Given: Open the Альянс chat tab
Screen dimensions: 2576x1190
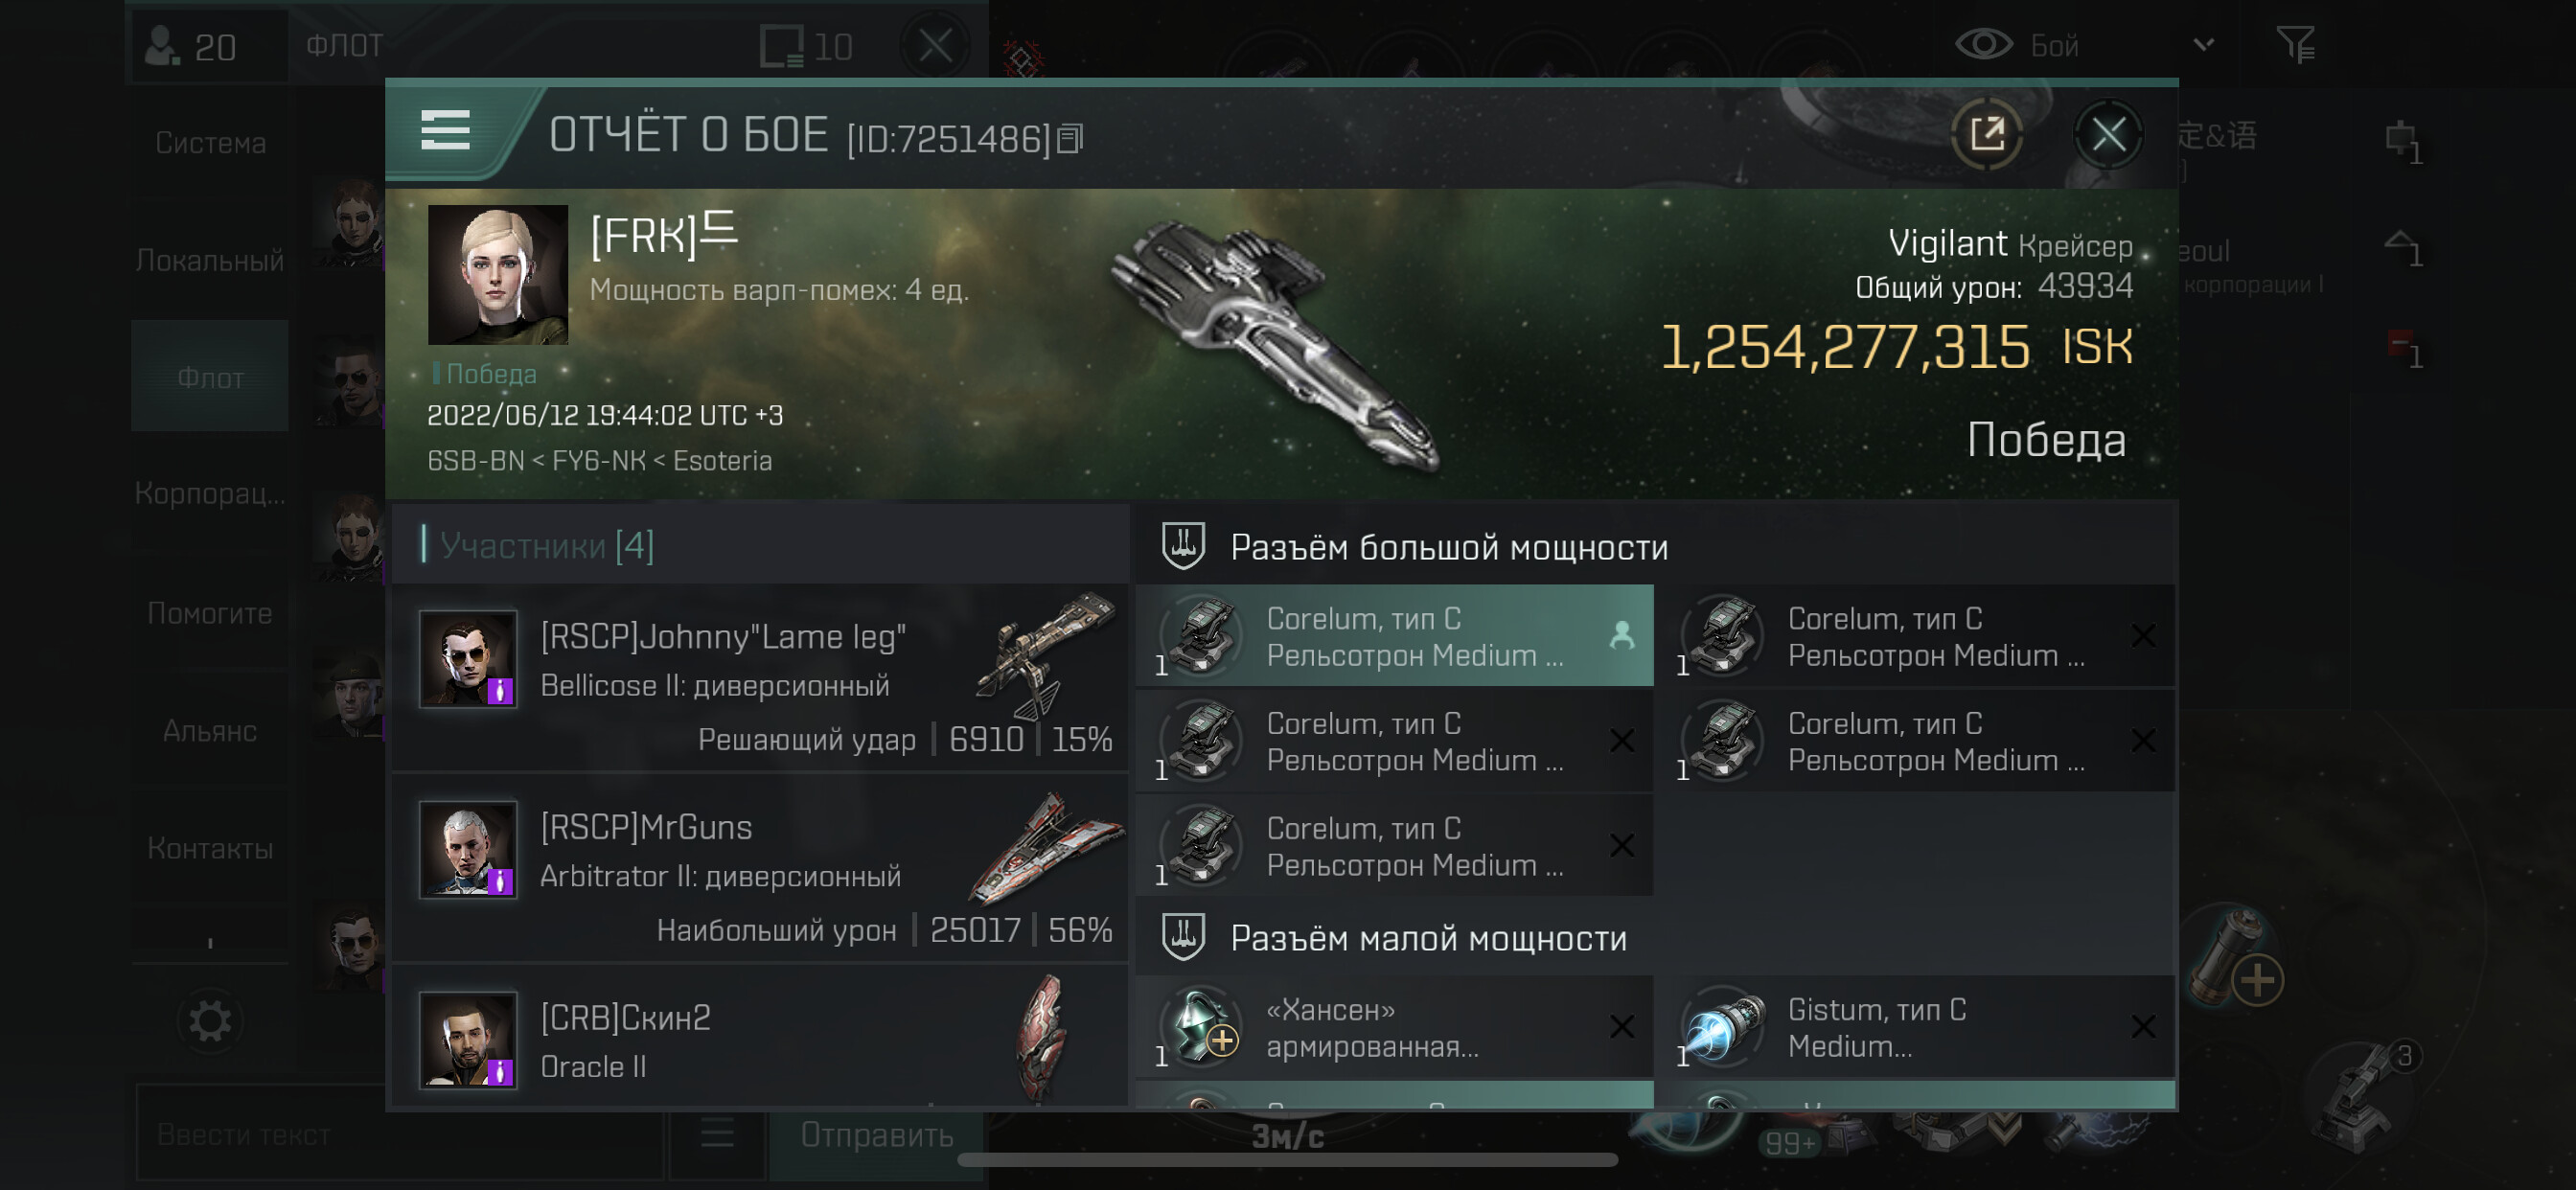Looking at the screenshot, I should pyautogui.click(x=210, y=731).
